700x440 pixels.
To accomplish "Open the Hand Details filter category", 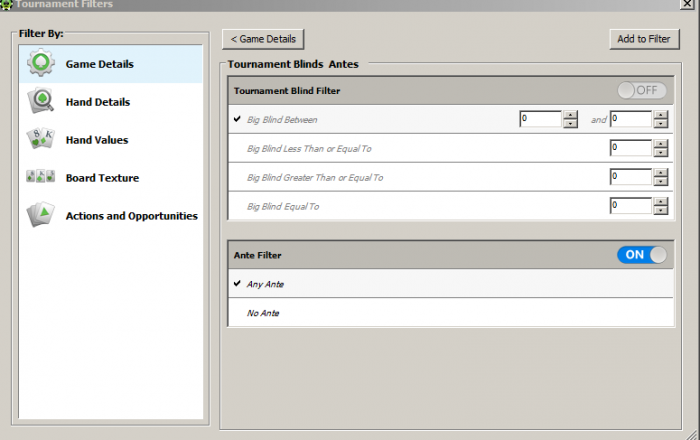I will click(98, 102).
